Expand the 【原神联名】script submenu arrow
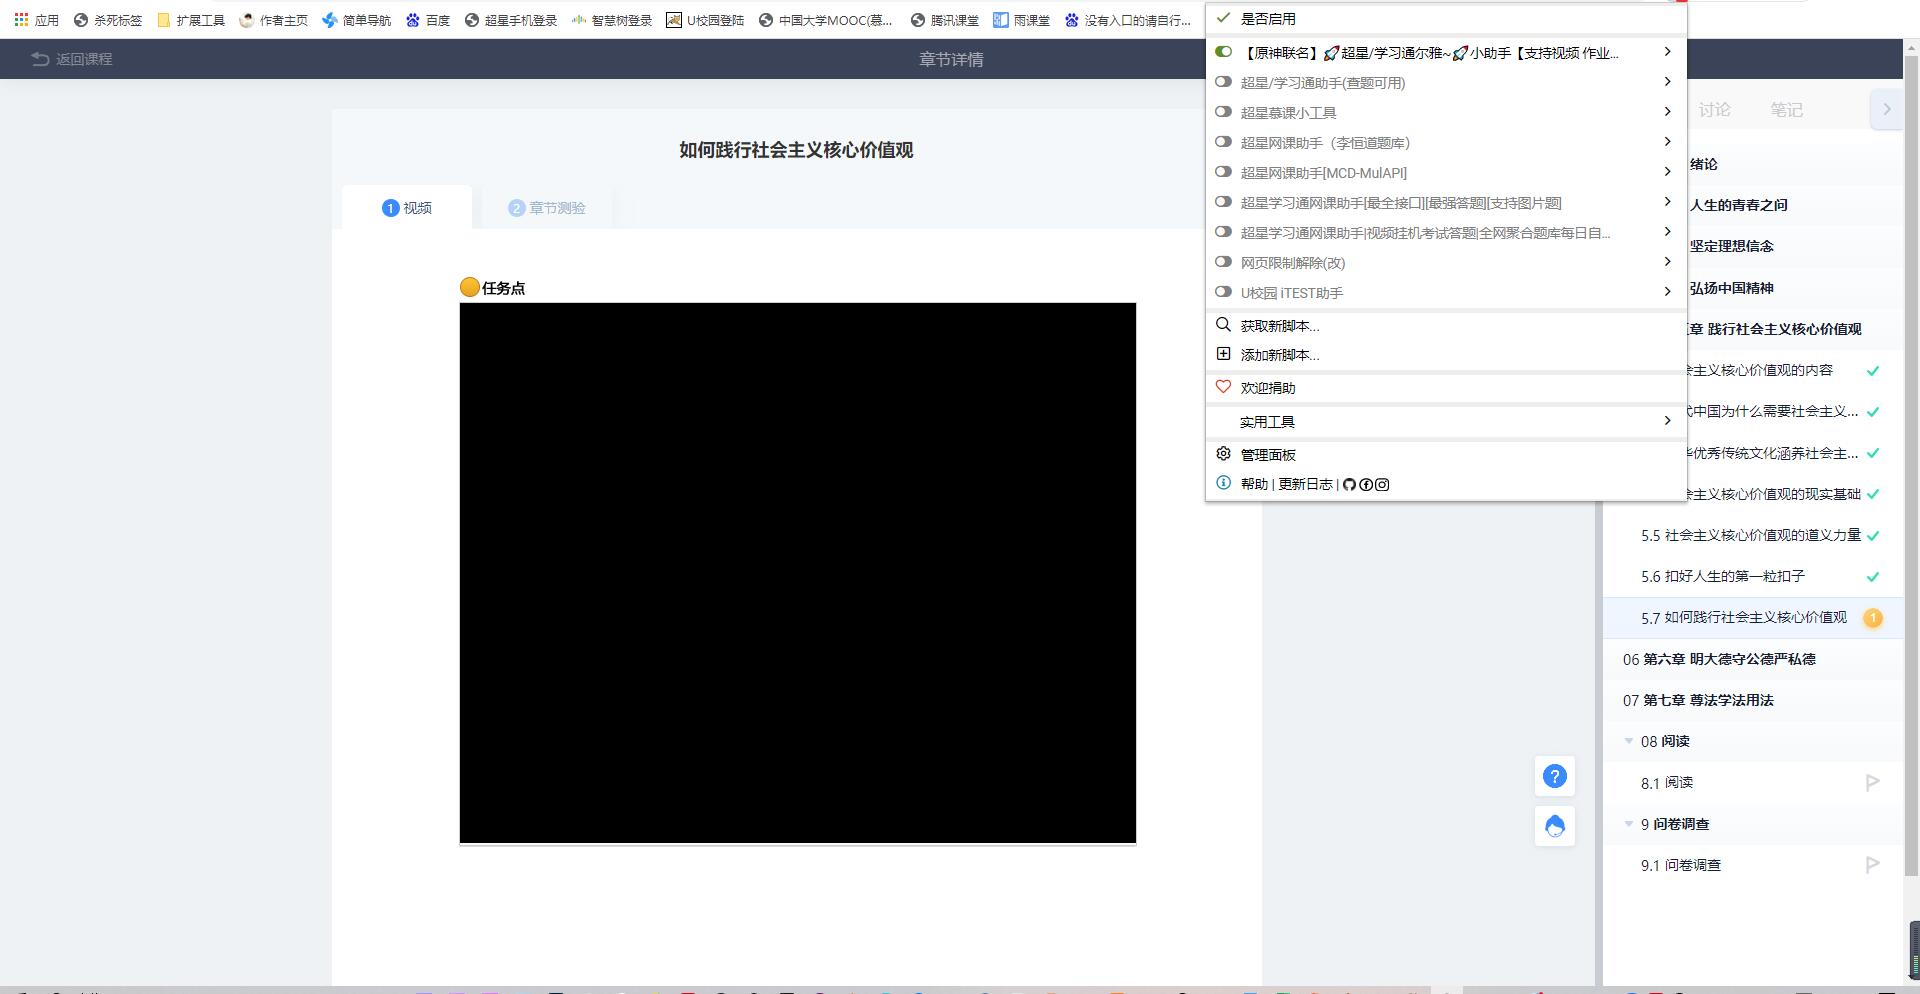Screen dimensions: 1920x994 click(x=1667, y=52)
